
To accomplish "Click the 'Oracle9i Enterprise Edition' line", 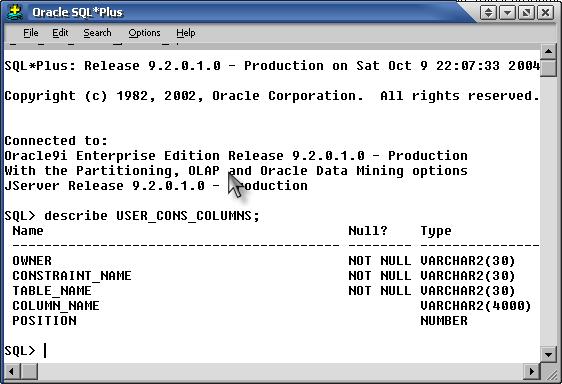I will tap(236, 156).
